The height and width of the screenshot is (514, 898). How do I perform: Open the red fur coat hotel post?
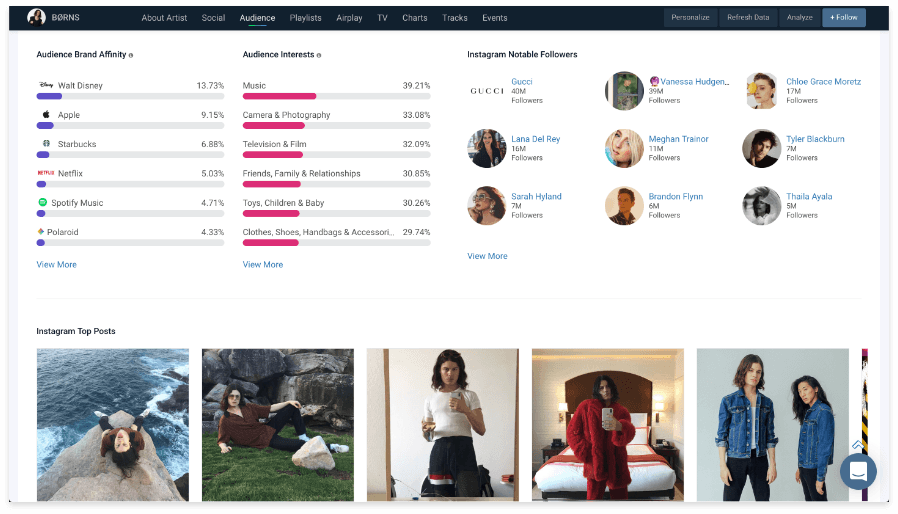click(608, 425)
